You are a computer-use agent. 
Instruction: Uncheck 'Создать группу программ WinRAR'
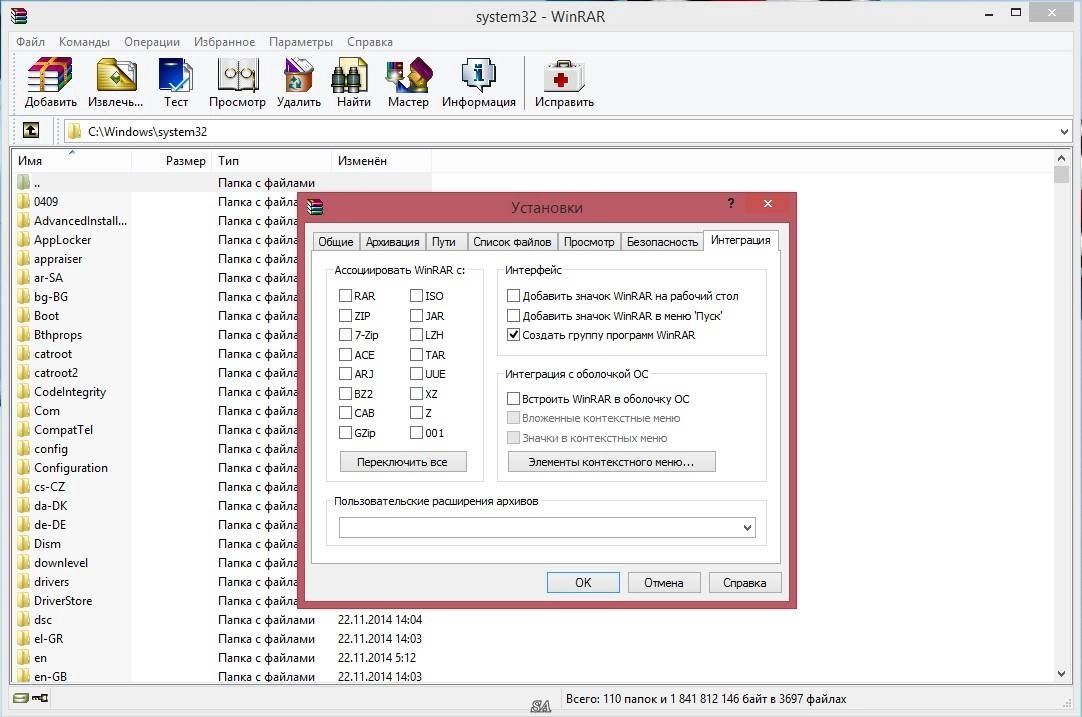point(513,335)
